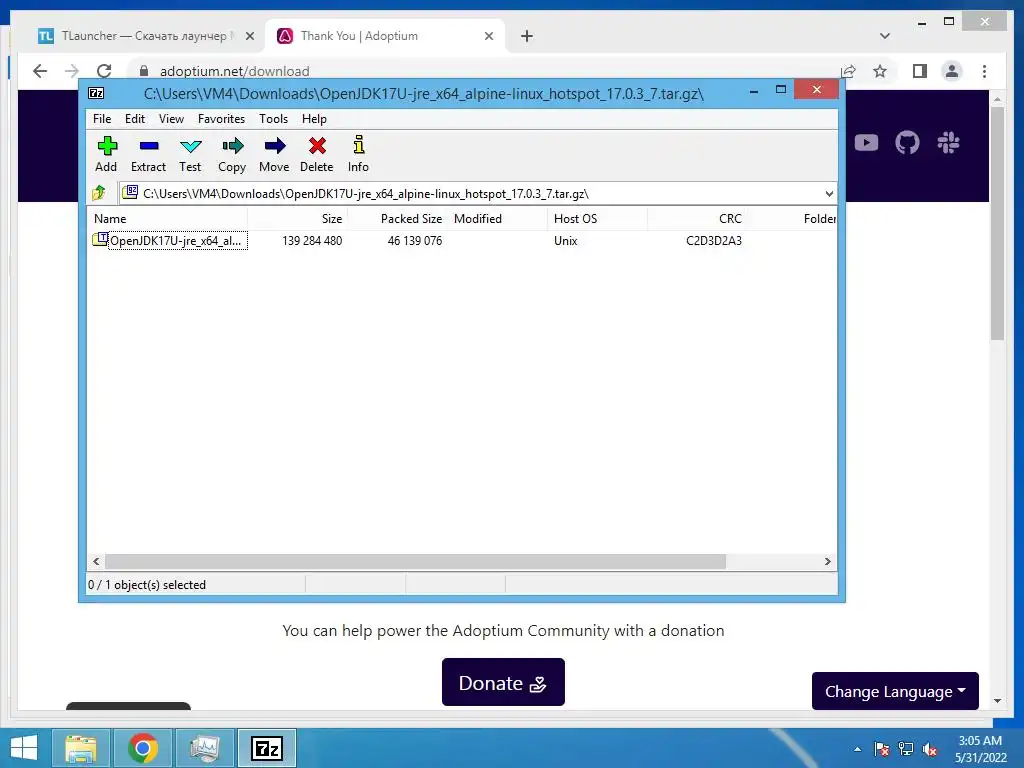Viewport: 1024px width, 768px height.
Task: Open the Tools menu in 7-Zip
Action: click(273, 119)
